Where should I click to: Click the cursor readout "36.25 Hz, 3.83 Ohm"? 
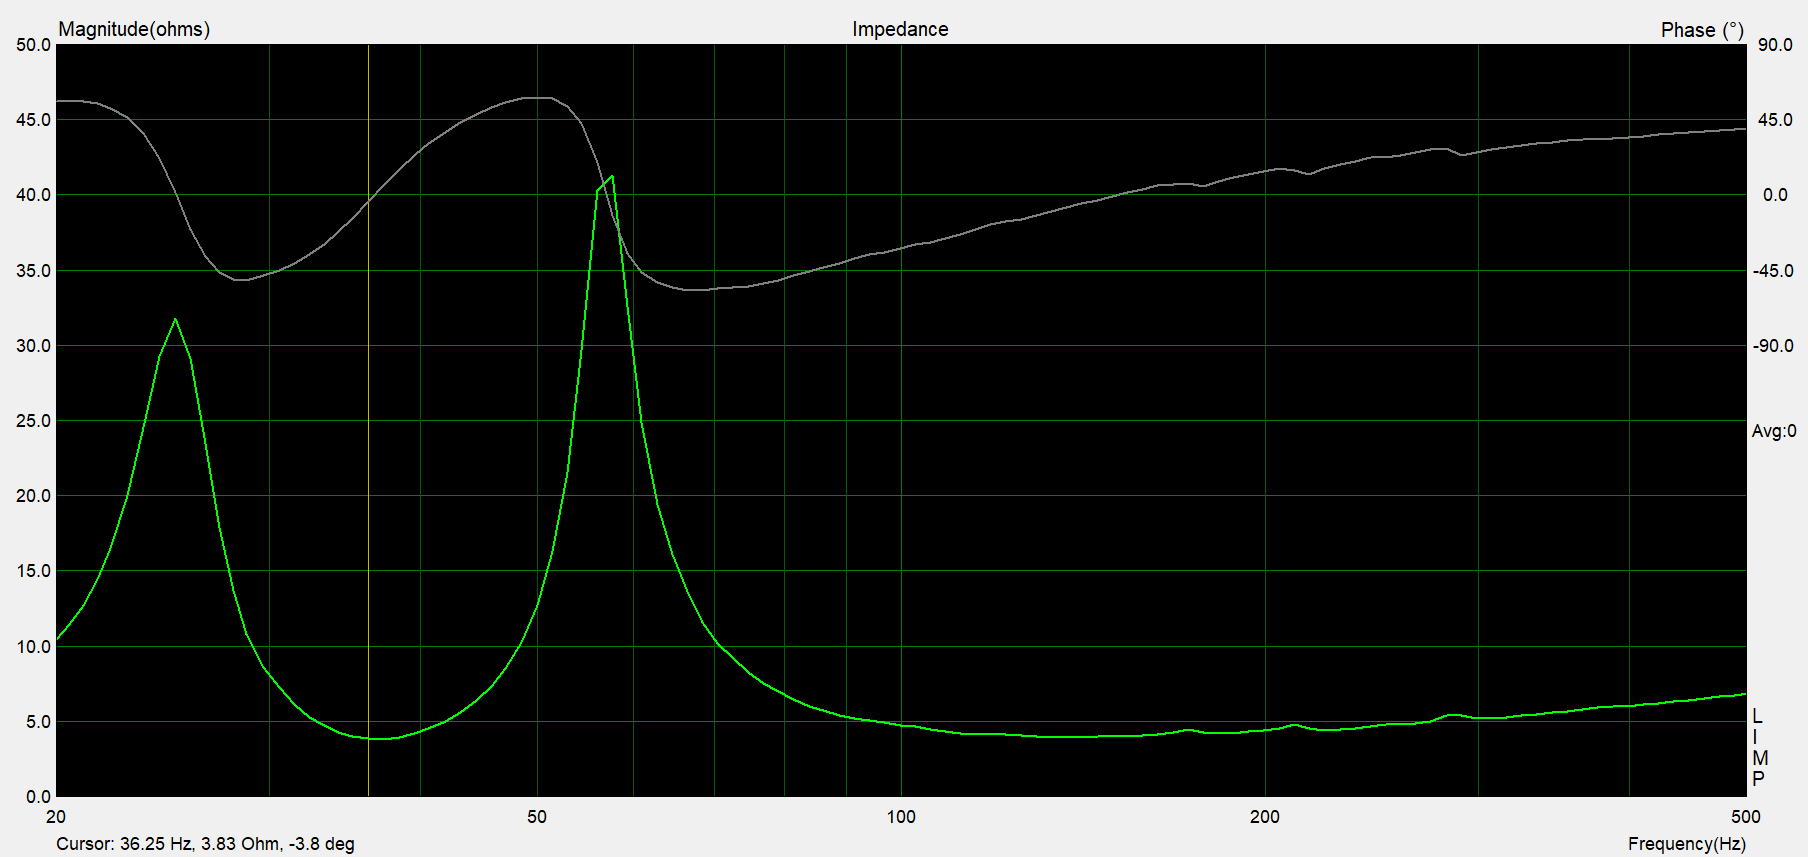200,844
